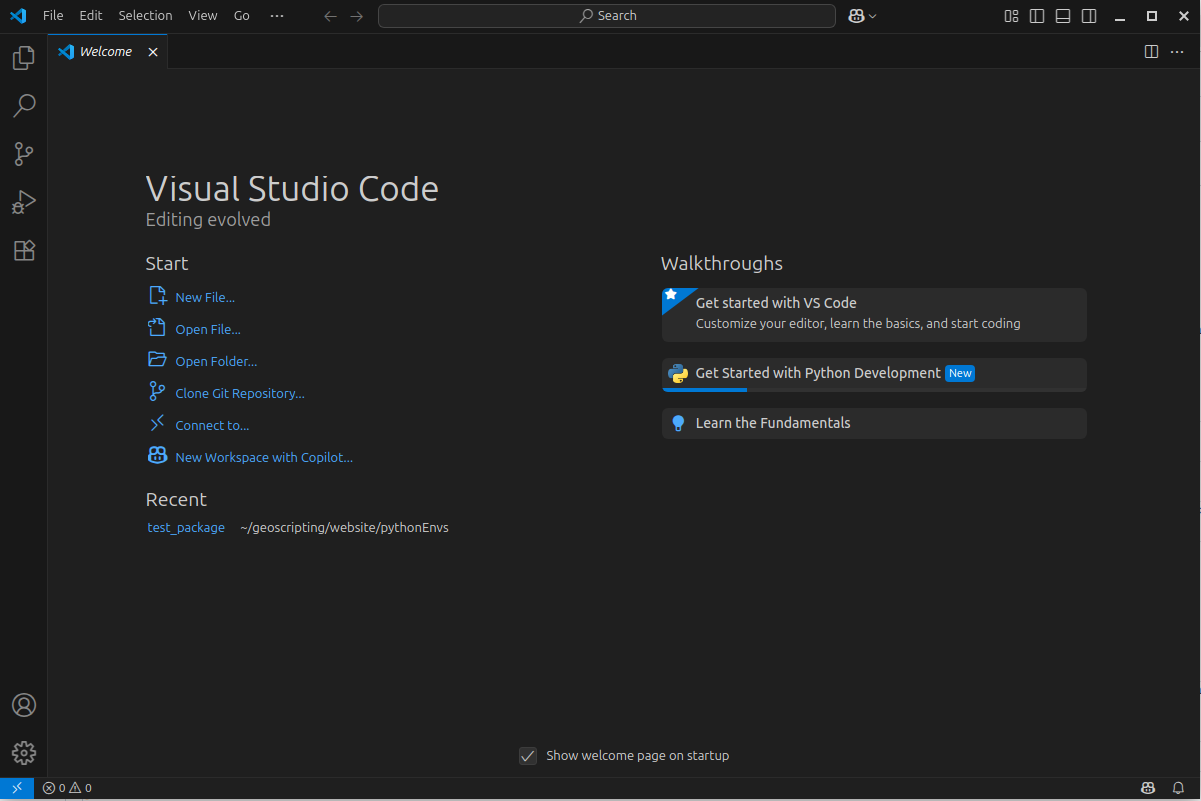Go forward with the right arrow
This screenshot has height=801, width=1201.
(357, 16)
